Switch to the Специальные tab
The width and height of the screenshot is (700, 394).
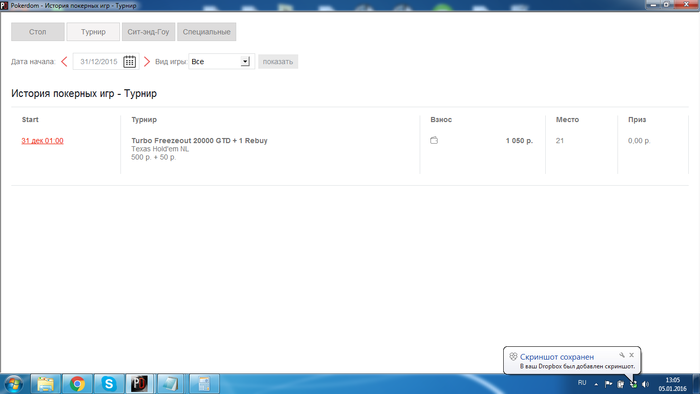point(207,32)
